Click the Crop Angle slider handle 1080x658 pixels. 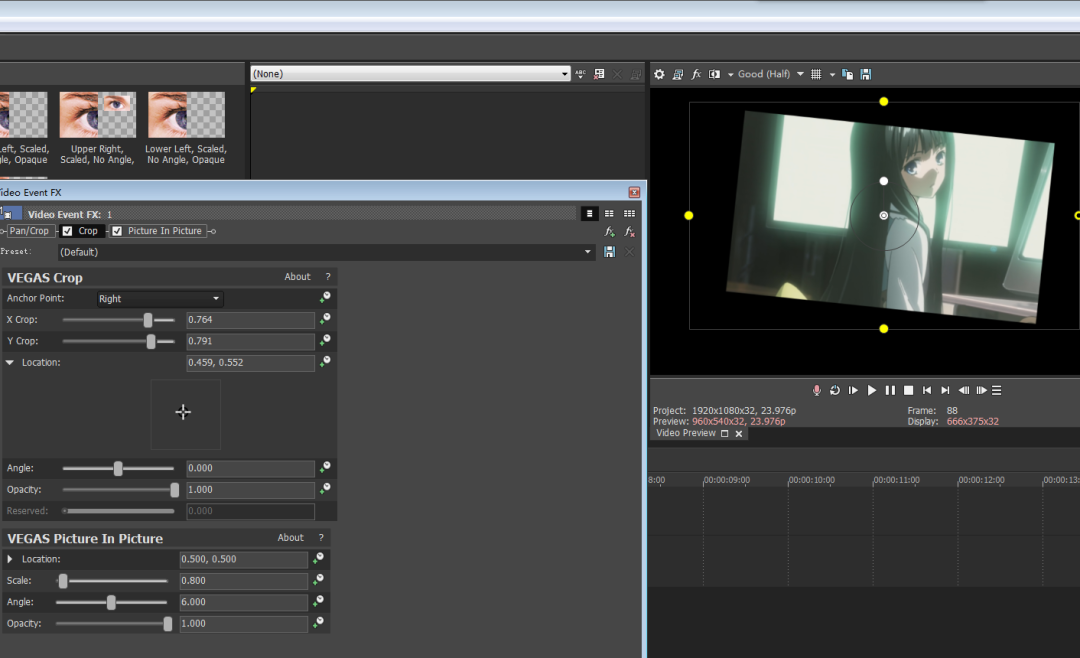point(118,469)
